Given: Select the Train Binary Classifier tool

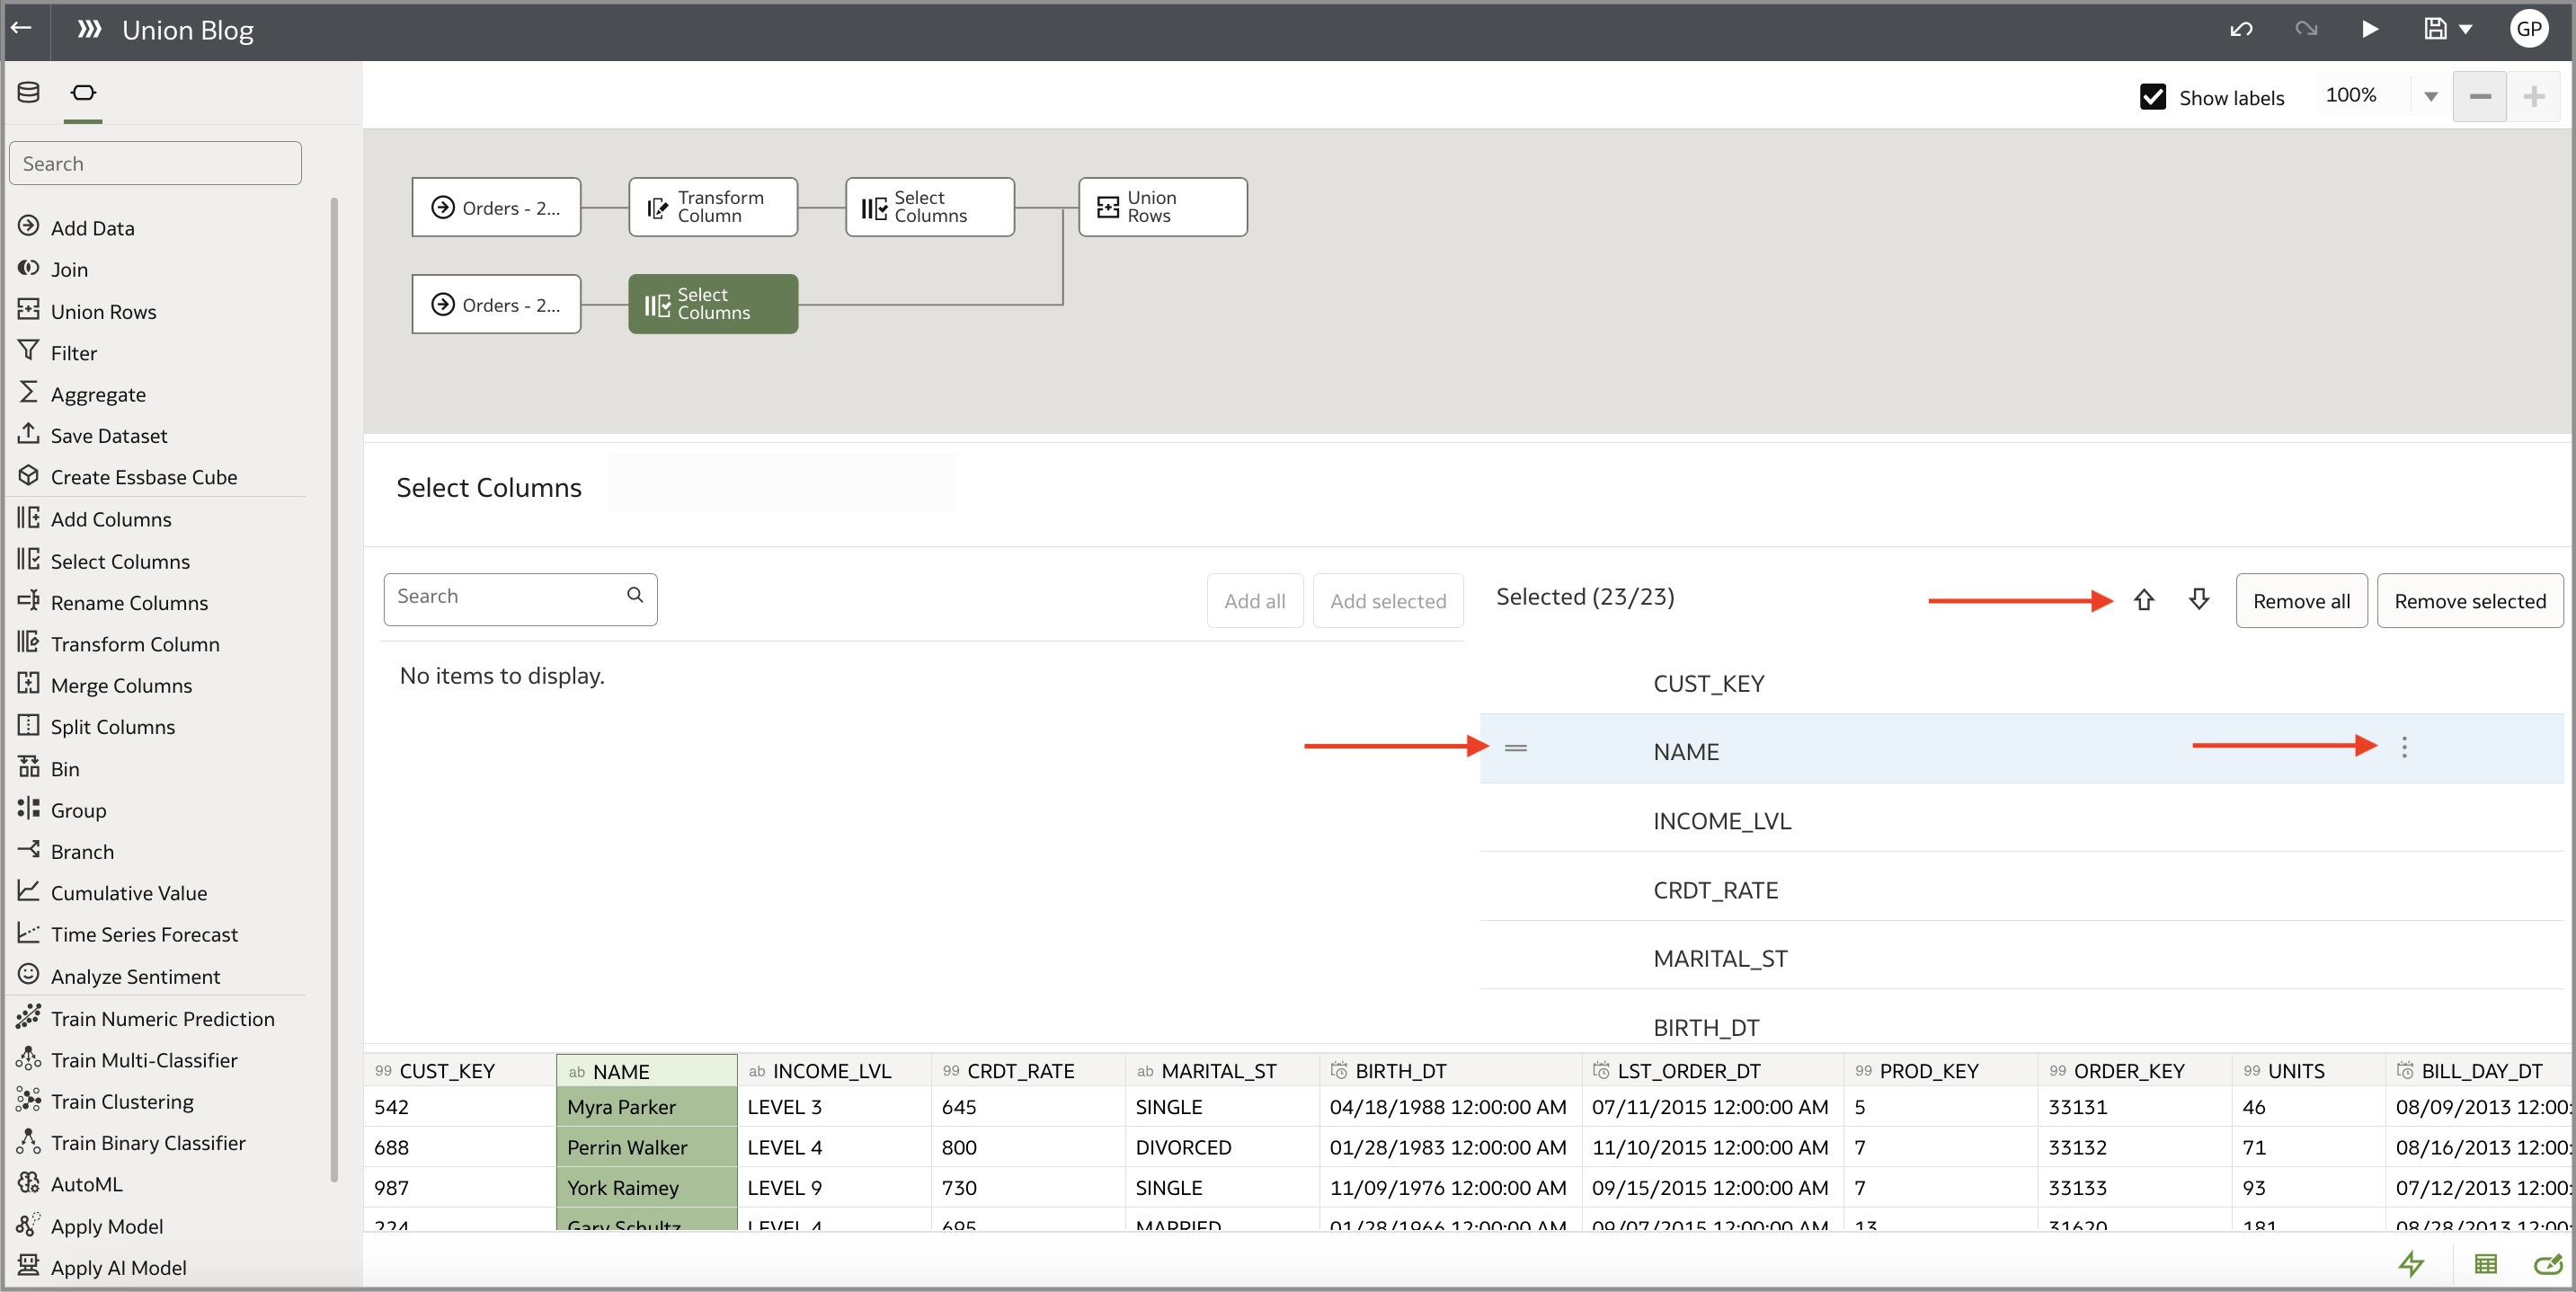Looking at the screenshot, I should 148,1142.
